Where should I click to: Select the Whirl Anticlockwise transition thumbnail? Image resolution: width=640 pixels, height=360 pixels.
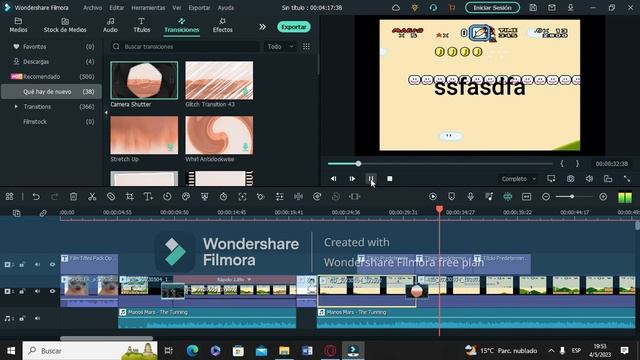click(x=219, y=135)
